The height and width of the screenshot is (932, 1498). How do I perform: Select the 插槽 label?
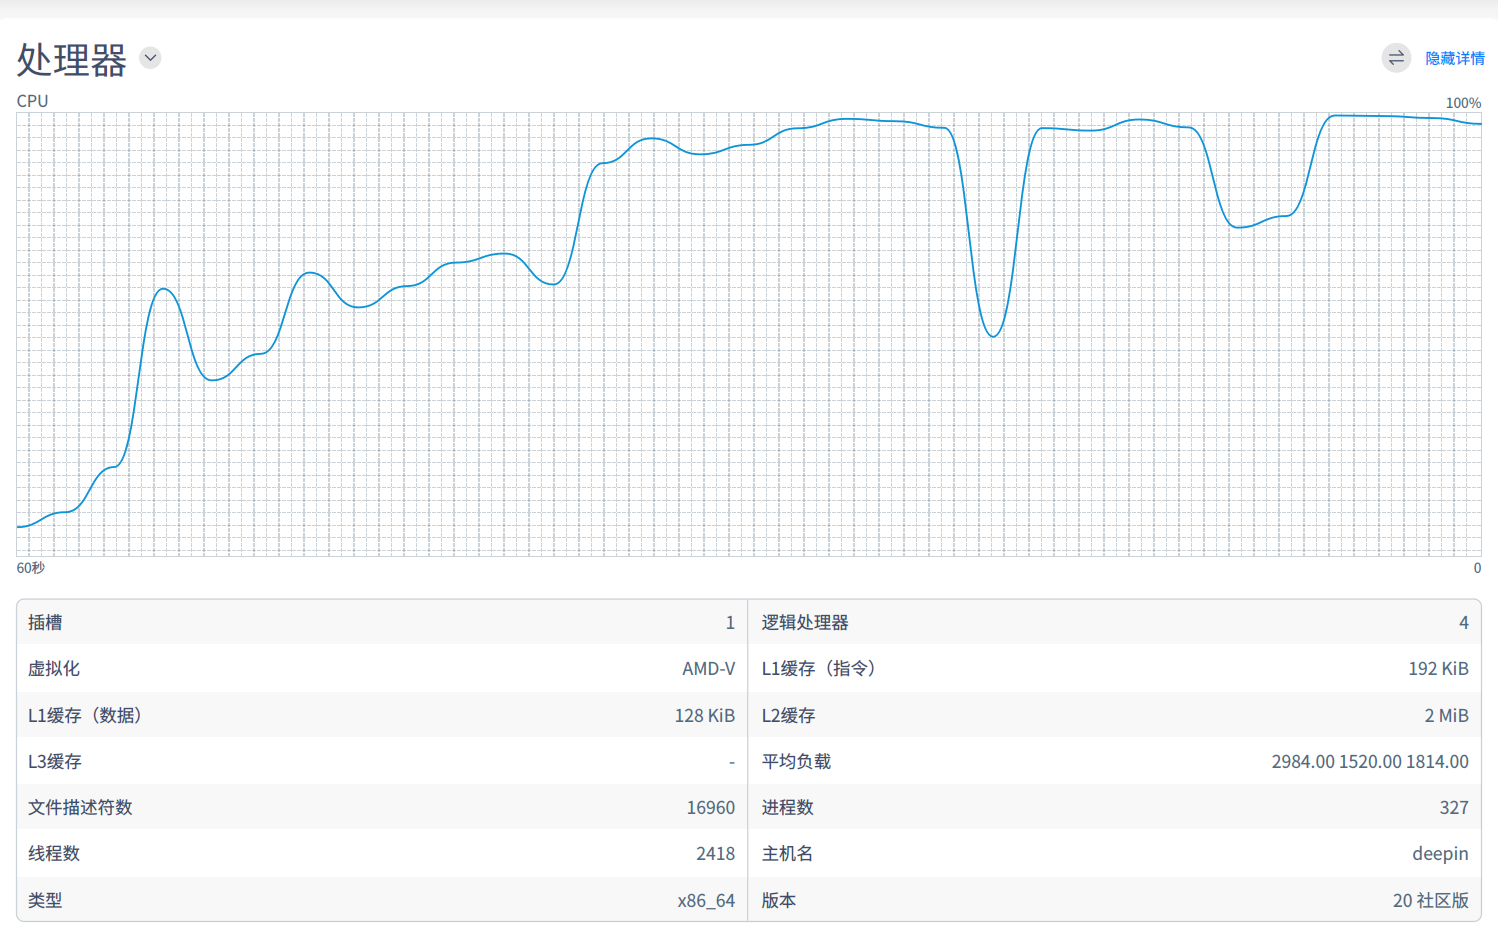point(45,622)
